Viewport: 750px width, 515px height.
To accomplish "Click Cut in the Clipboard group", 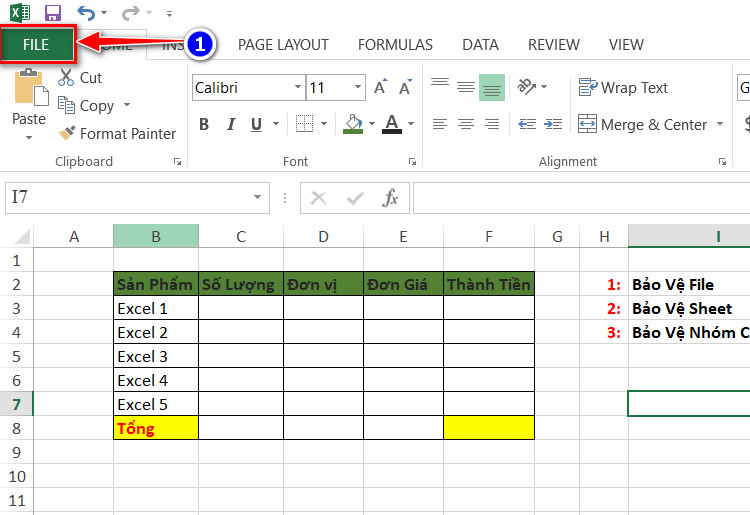I will [80, 77].
